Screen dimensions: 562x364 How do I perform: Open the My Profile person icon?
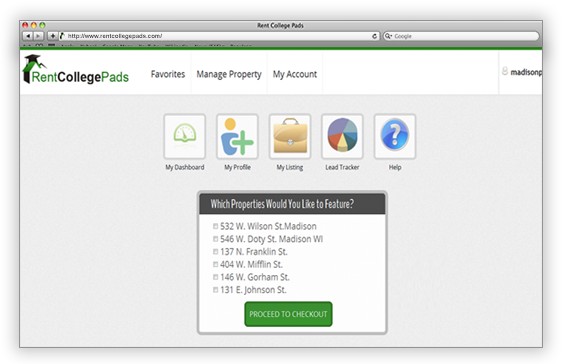237,136
